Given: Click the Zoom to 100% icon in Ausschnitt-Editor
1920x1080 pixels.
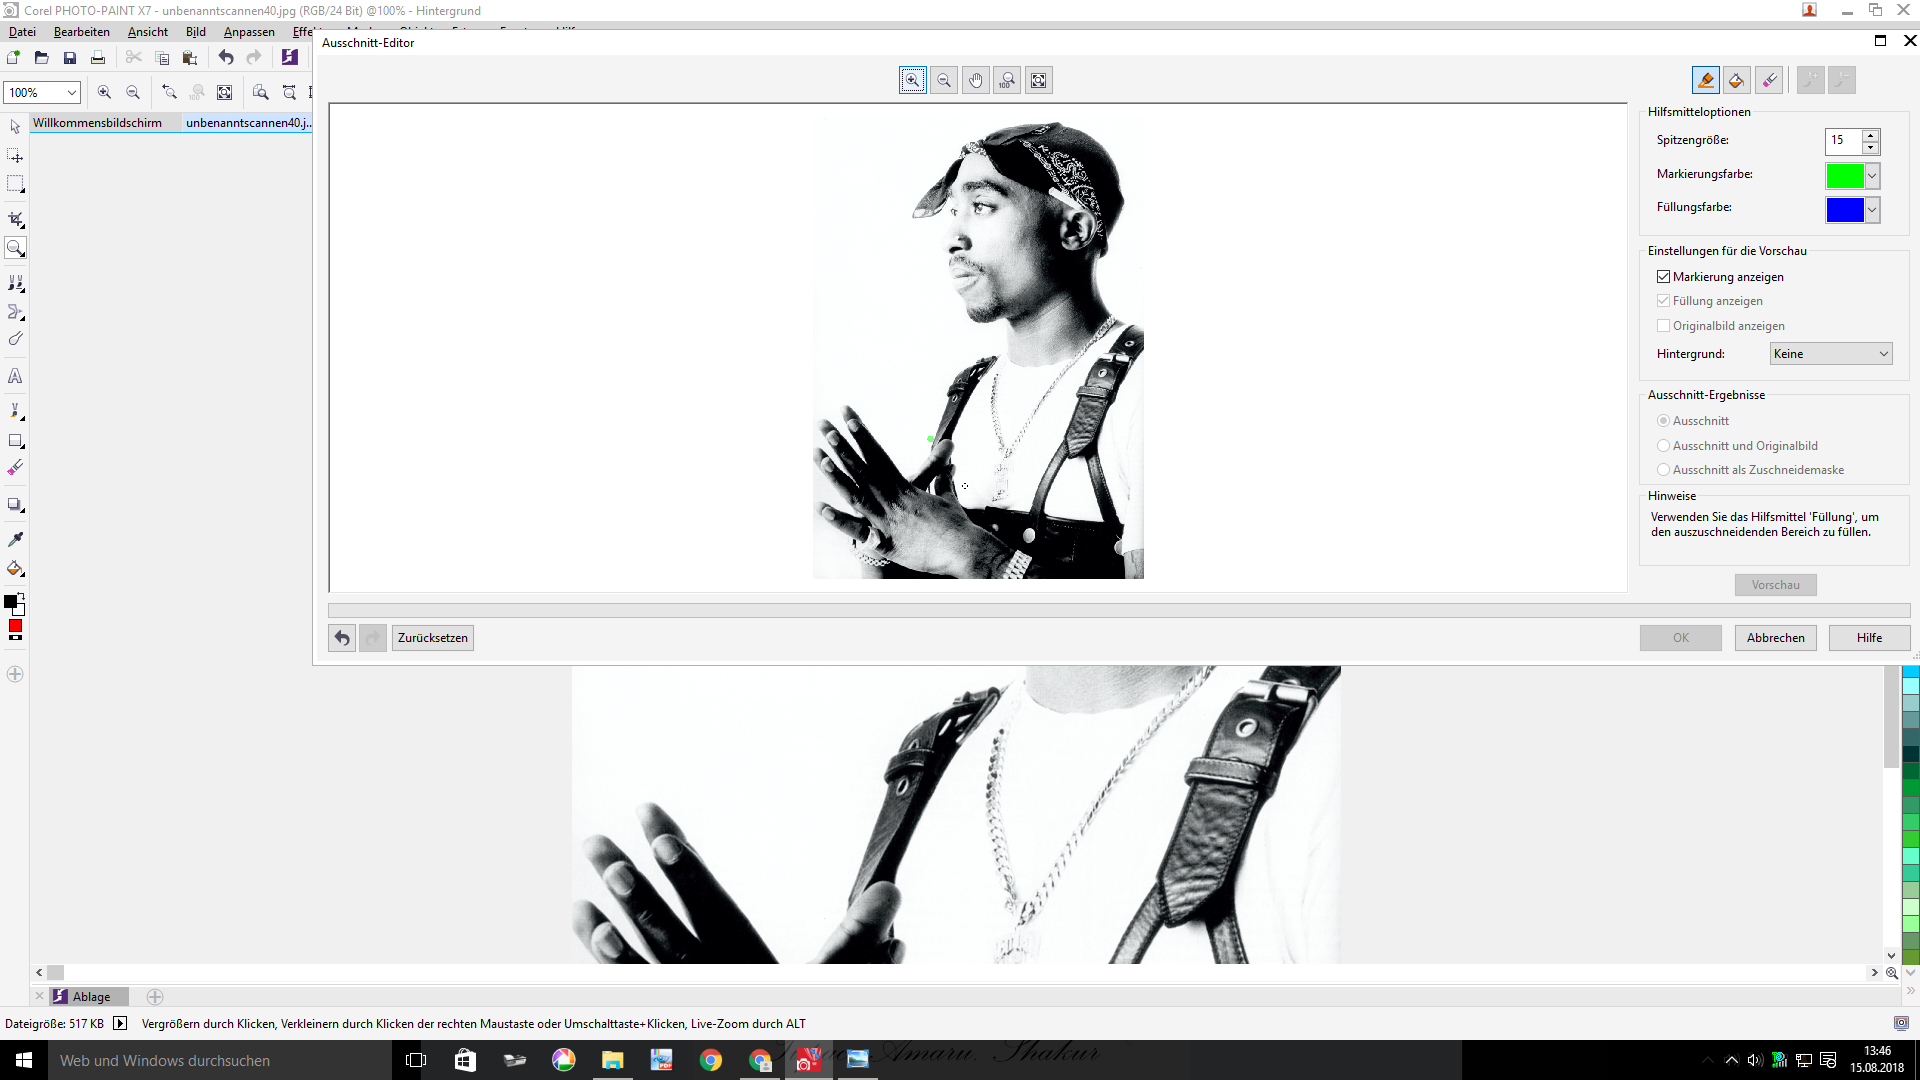Looking at the screenshot, I should (1008, 81).
